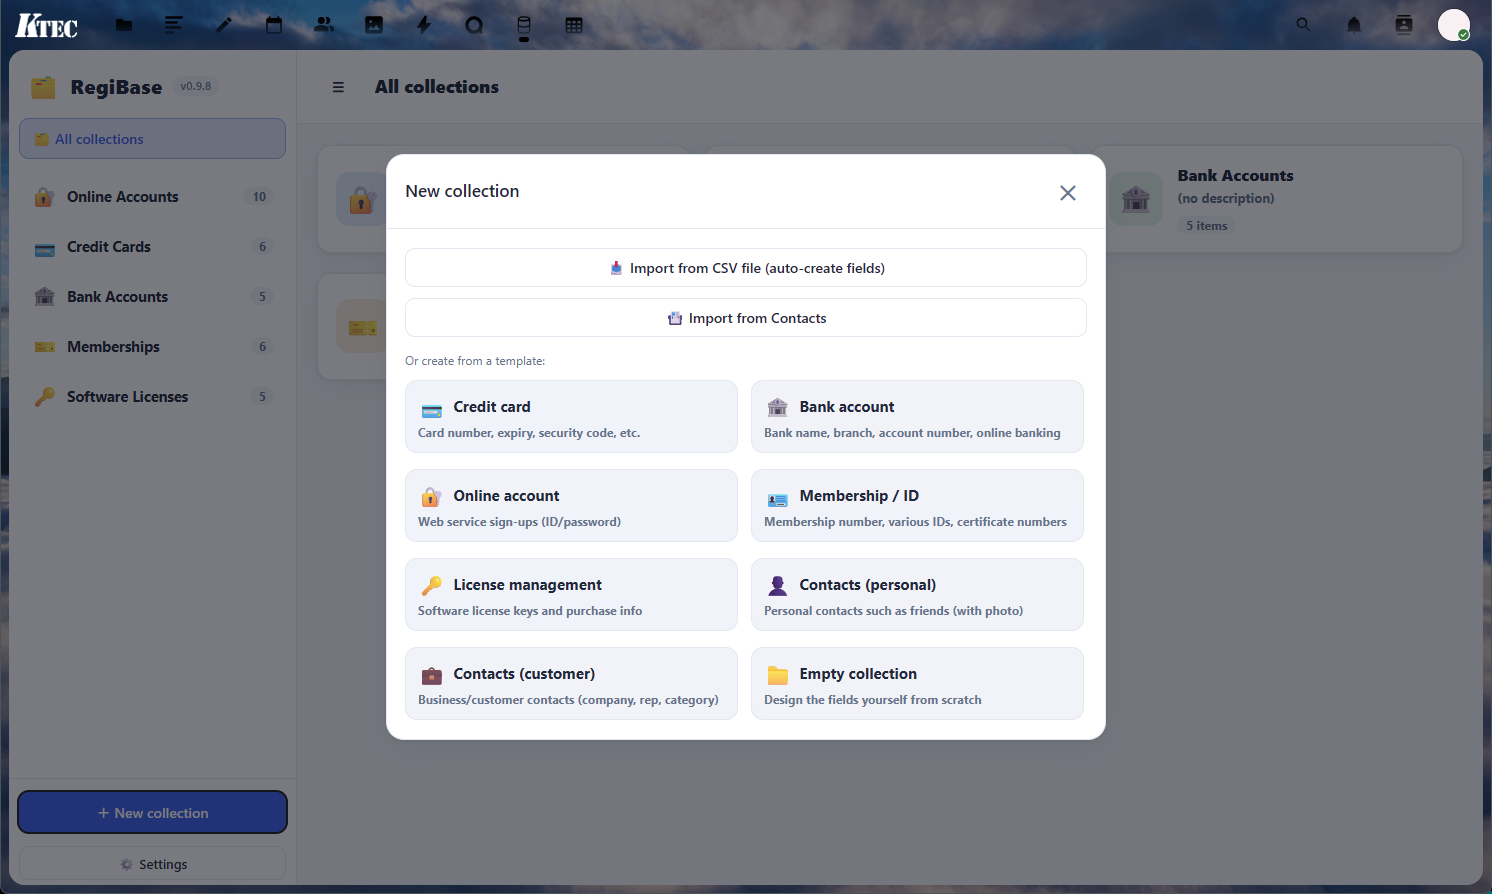Click the padlock icon on background card

361,200
